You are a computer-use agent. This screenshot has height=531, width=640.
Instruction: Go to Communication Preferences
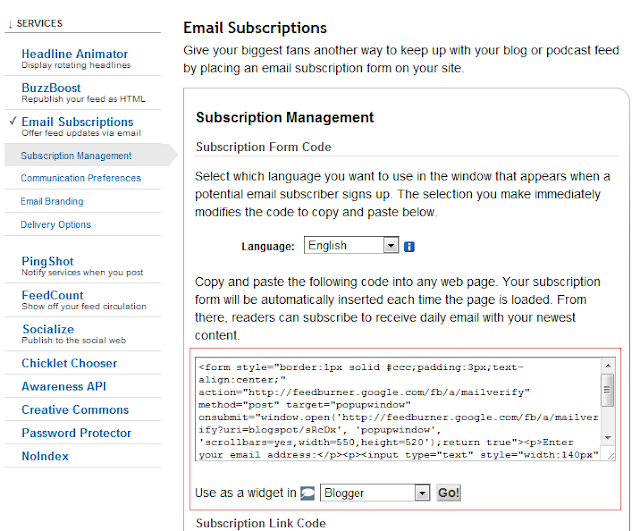tap(81, 178)
